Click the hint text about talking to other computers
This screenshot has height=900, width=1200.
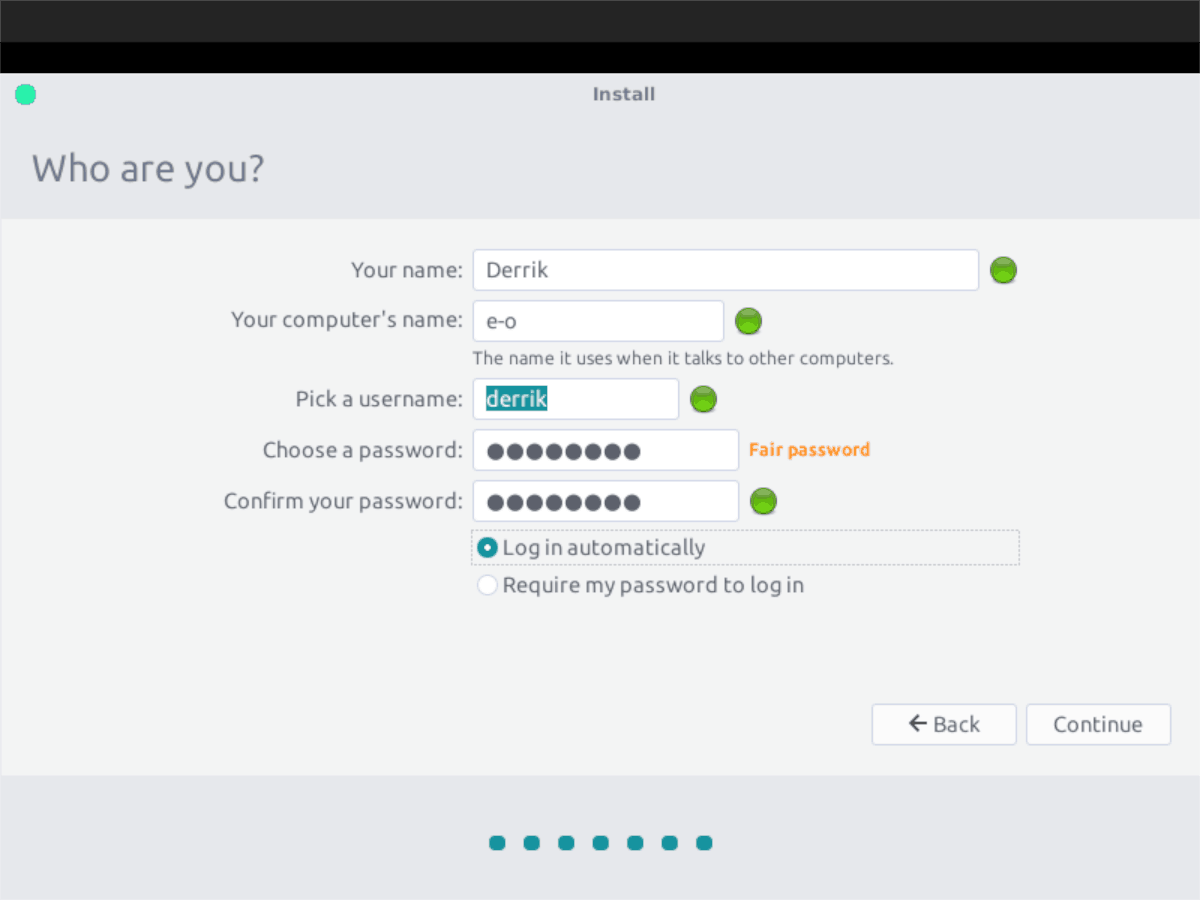(683, 358)
